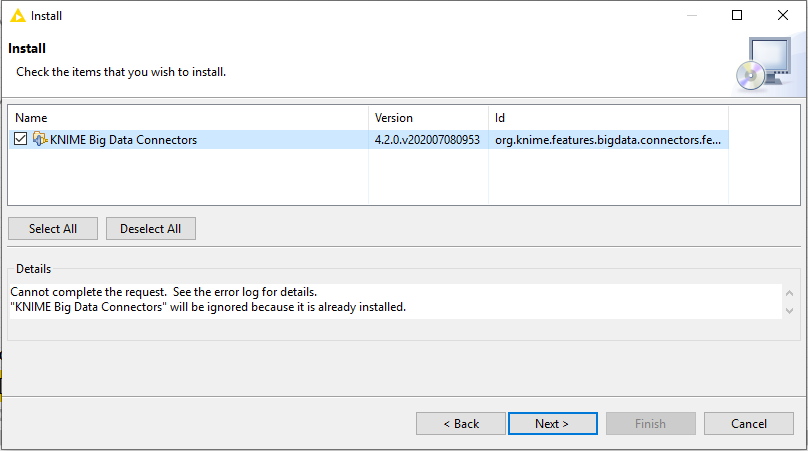Click the org.knime.features.bigdata.connectors id cell

608,140
